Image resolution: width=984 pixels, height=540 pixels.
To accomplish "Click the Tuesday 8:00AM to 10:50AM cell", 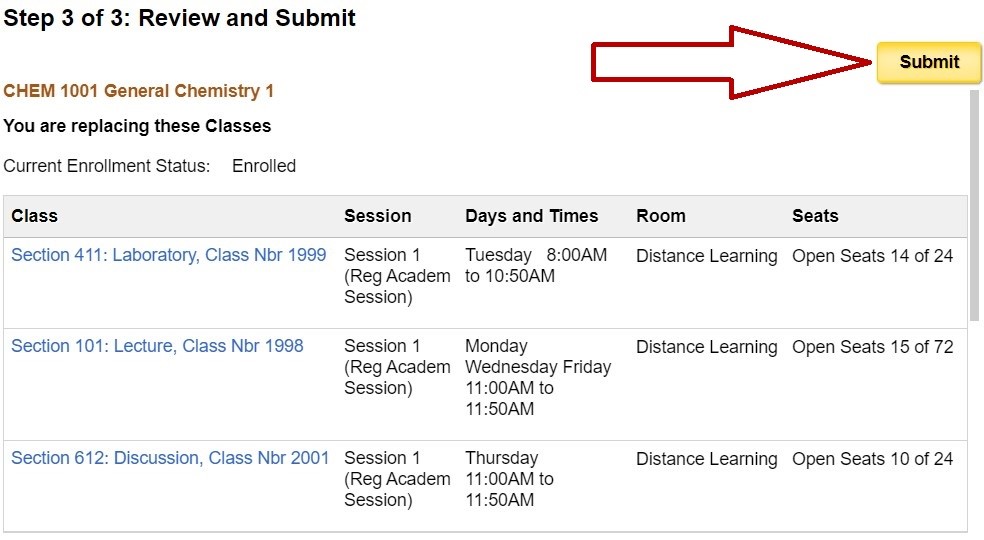I will click(x=535, y=265).
